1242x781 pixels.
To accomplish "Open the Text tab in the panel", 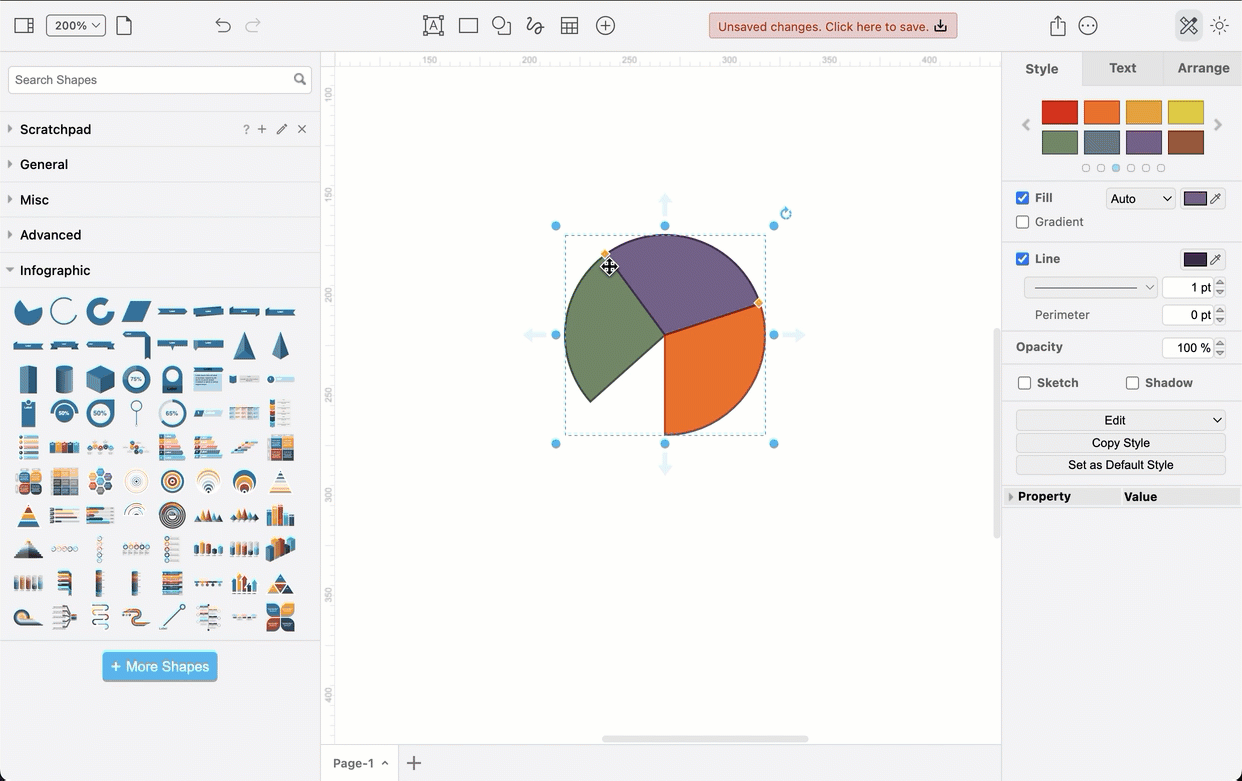I will point(1122,68).
